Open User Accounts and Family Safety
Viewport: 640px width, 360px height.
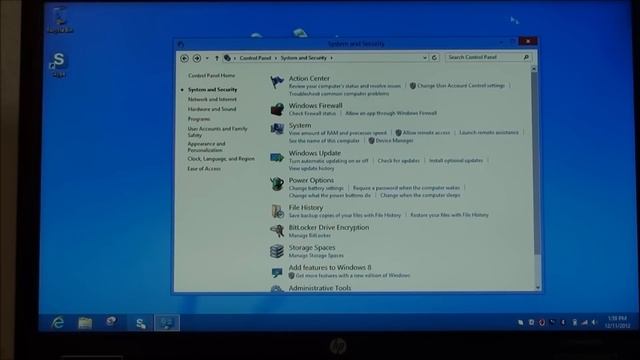(x=217, y=131)
